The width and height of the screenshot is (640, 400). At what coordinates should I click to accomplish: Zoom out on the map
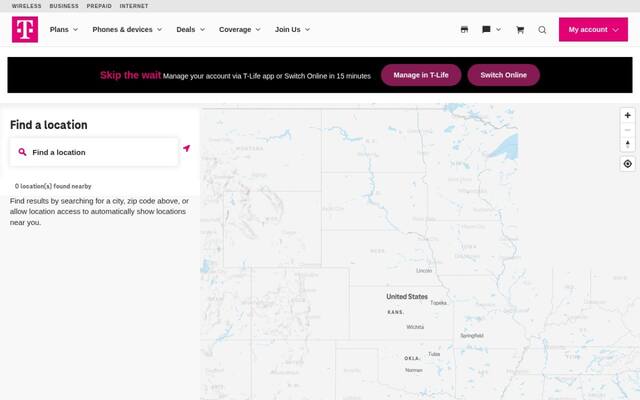click(627, 130)
